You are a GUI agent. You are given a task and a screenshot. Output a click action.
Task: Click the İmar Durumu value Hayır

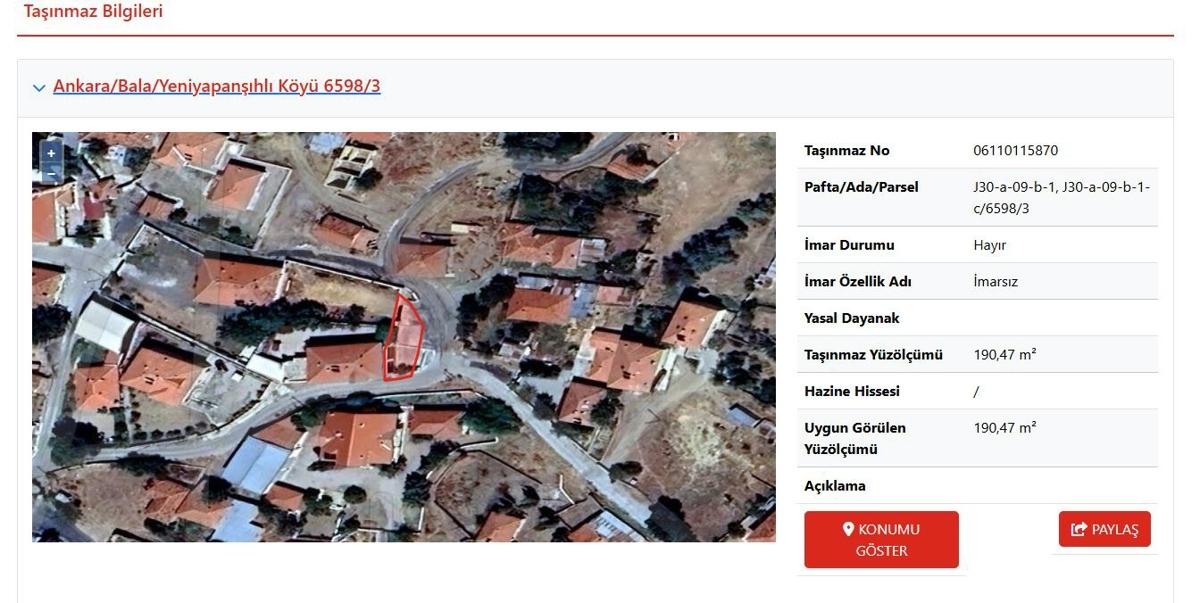pos(990,245)
